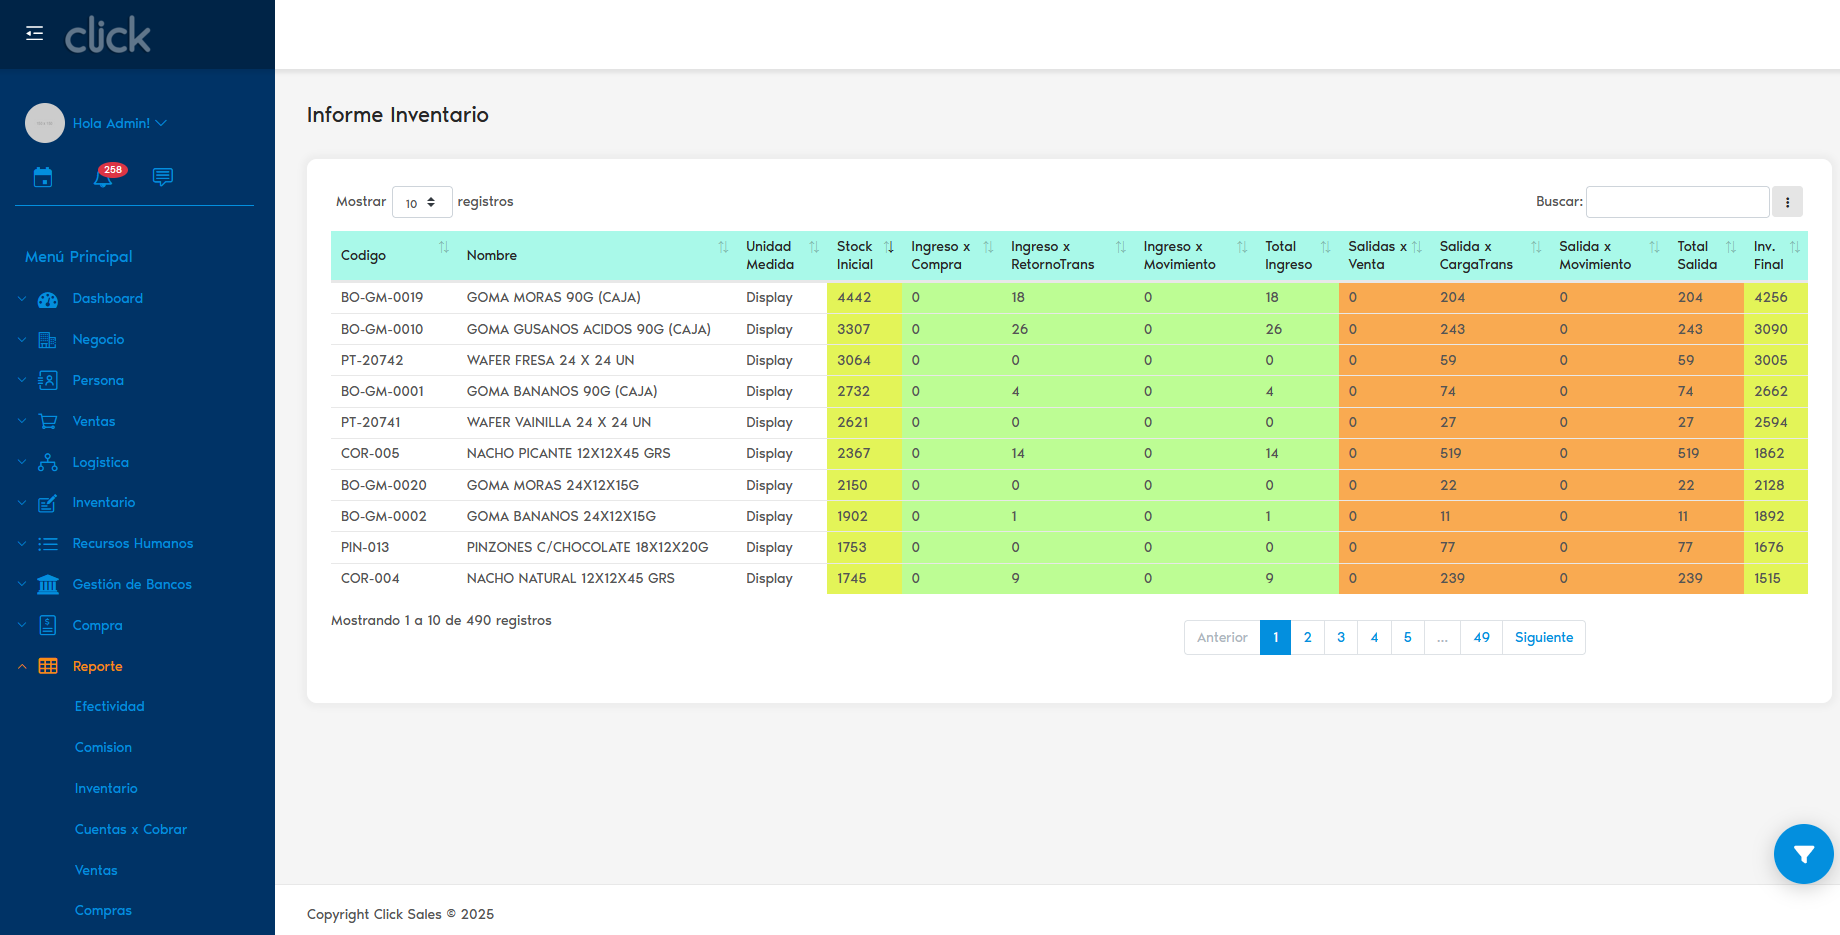Click the three-dot options button beside search

[1787, 202]
